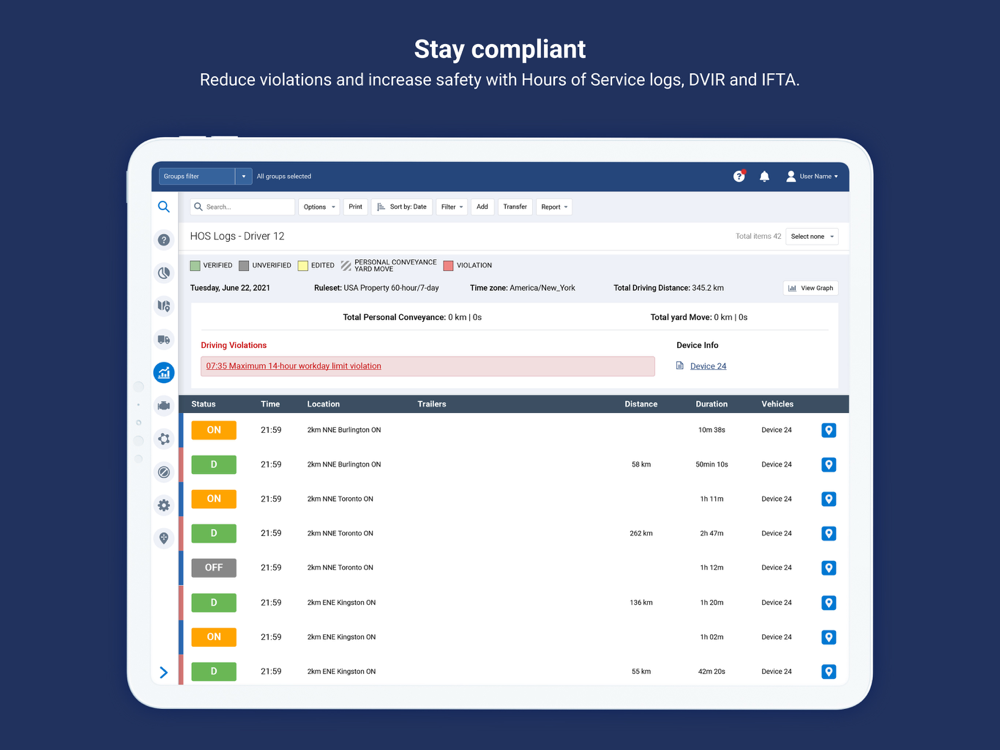Click the yellow EDITED legend swatch
This screenshot has width=1000, height=750.
(303, 265)
